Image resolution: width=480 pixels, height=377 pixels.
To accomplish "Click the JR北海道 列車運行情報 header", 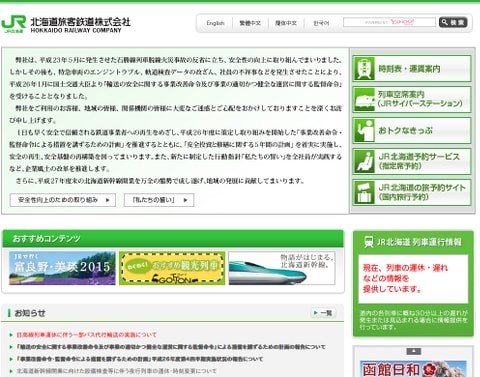I will 413,242.
